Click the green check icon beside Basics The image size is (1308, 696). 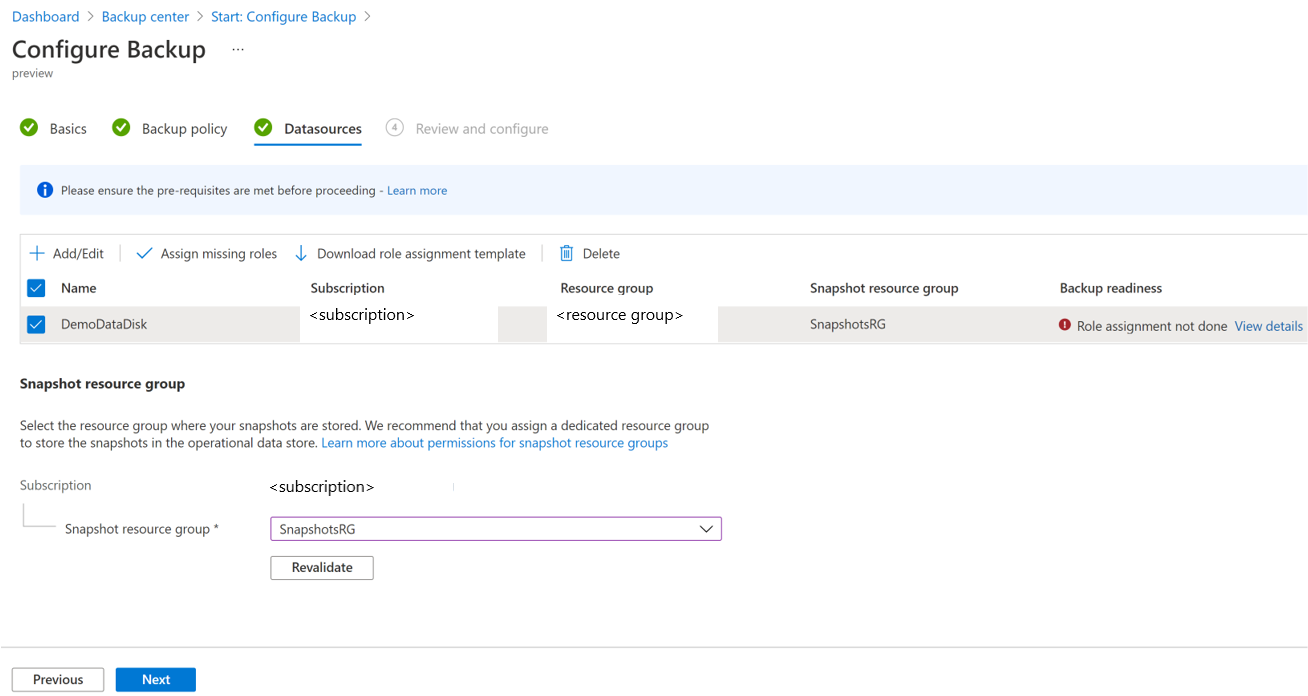pyautogui.click(x=29, y=127)
